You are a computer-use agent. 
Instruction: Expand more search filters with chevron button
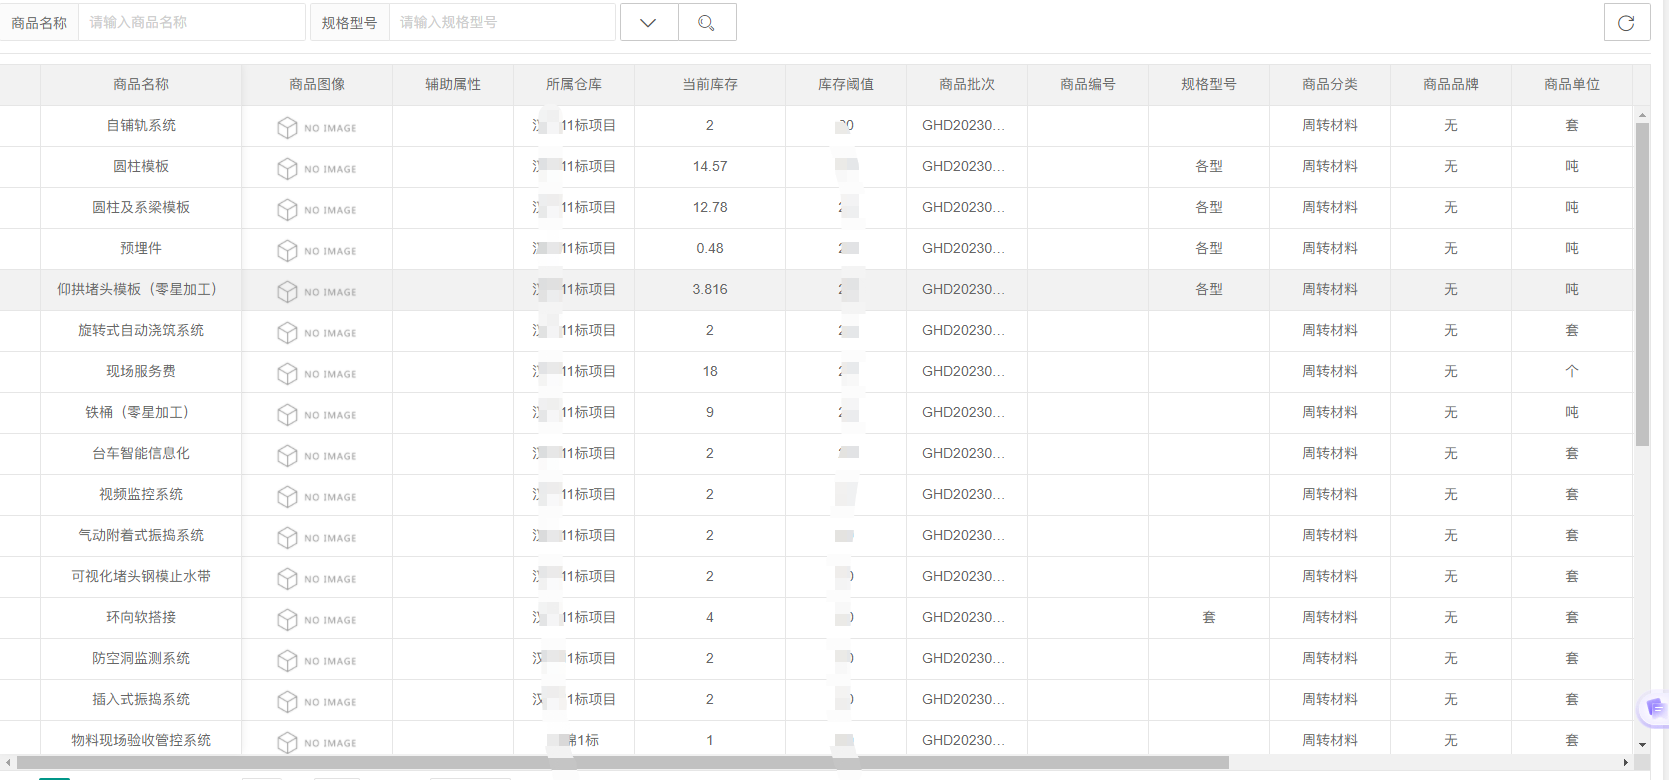pyautogui.click(x=648, y=22)
